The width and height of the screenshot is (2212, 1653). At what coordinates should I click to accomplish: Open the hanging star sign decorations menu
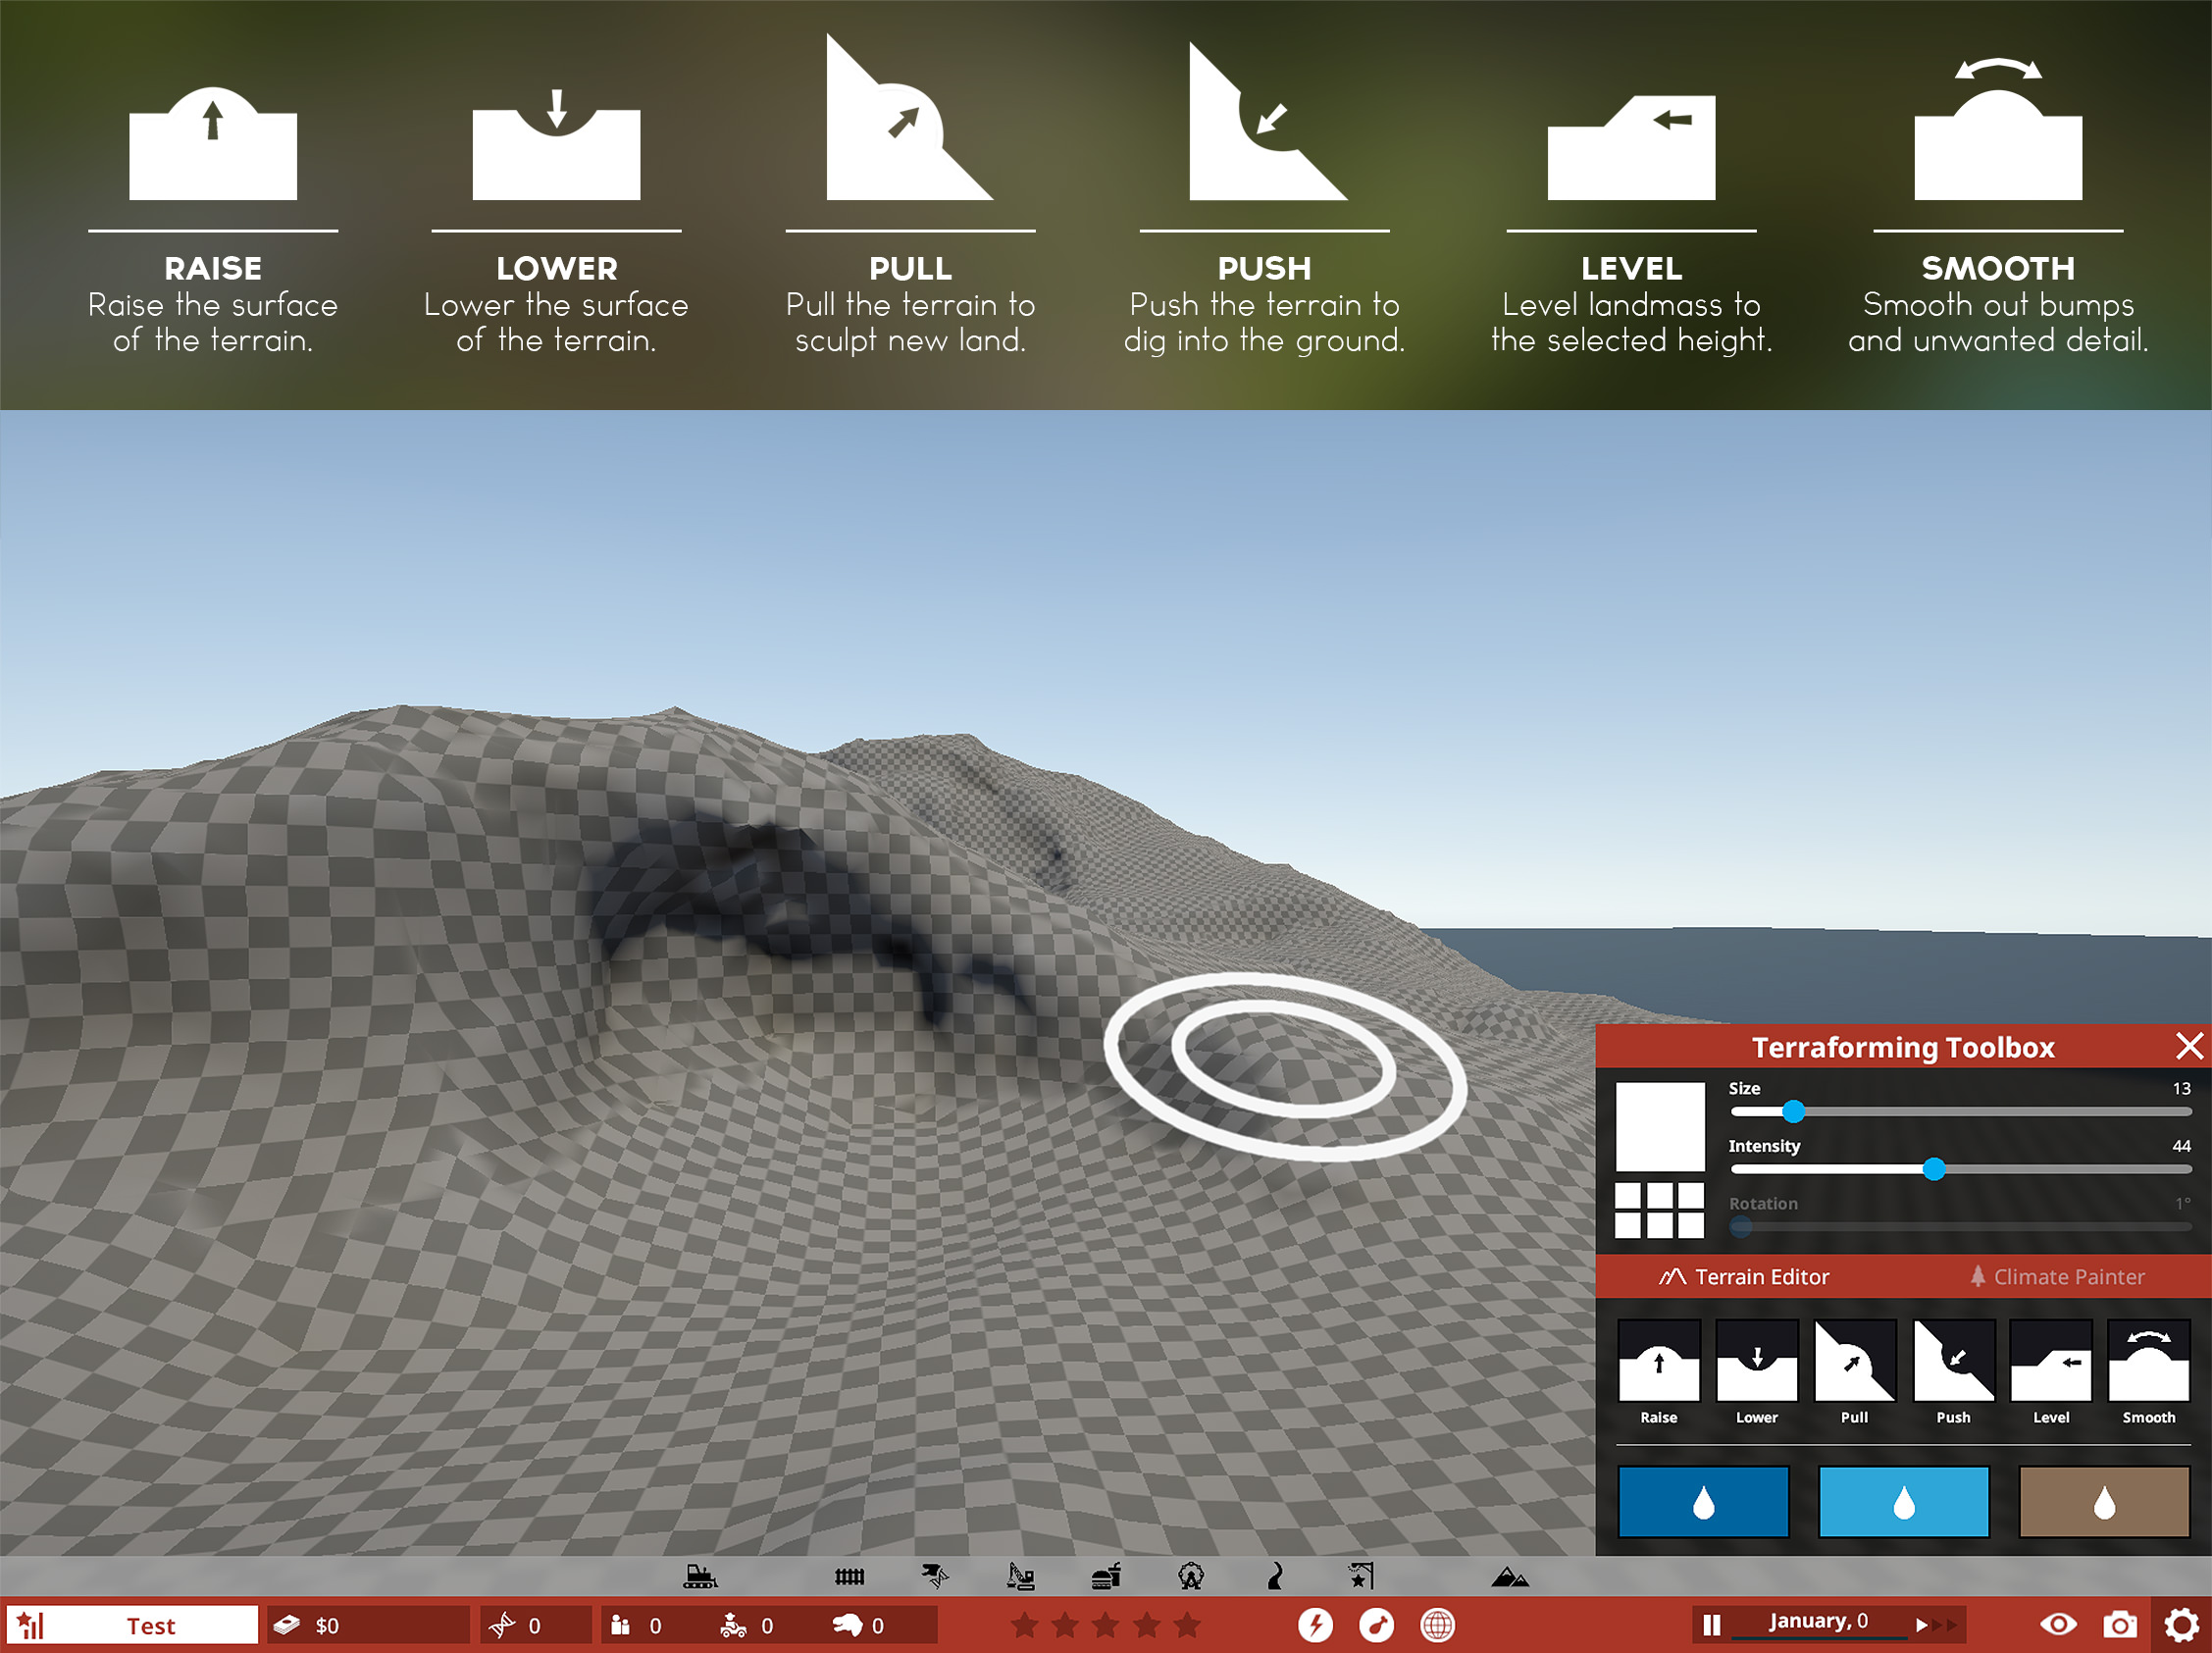pyautogui.click(x=1361, y=1576)
